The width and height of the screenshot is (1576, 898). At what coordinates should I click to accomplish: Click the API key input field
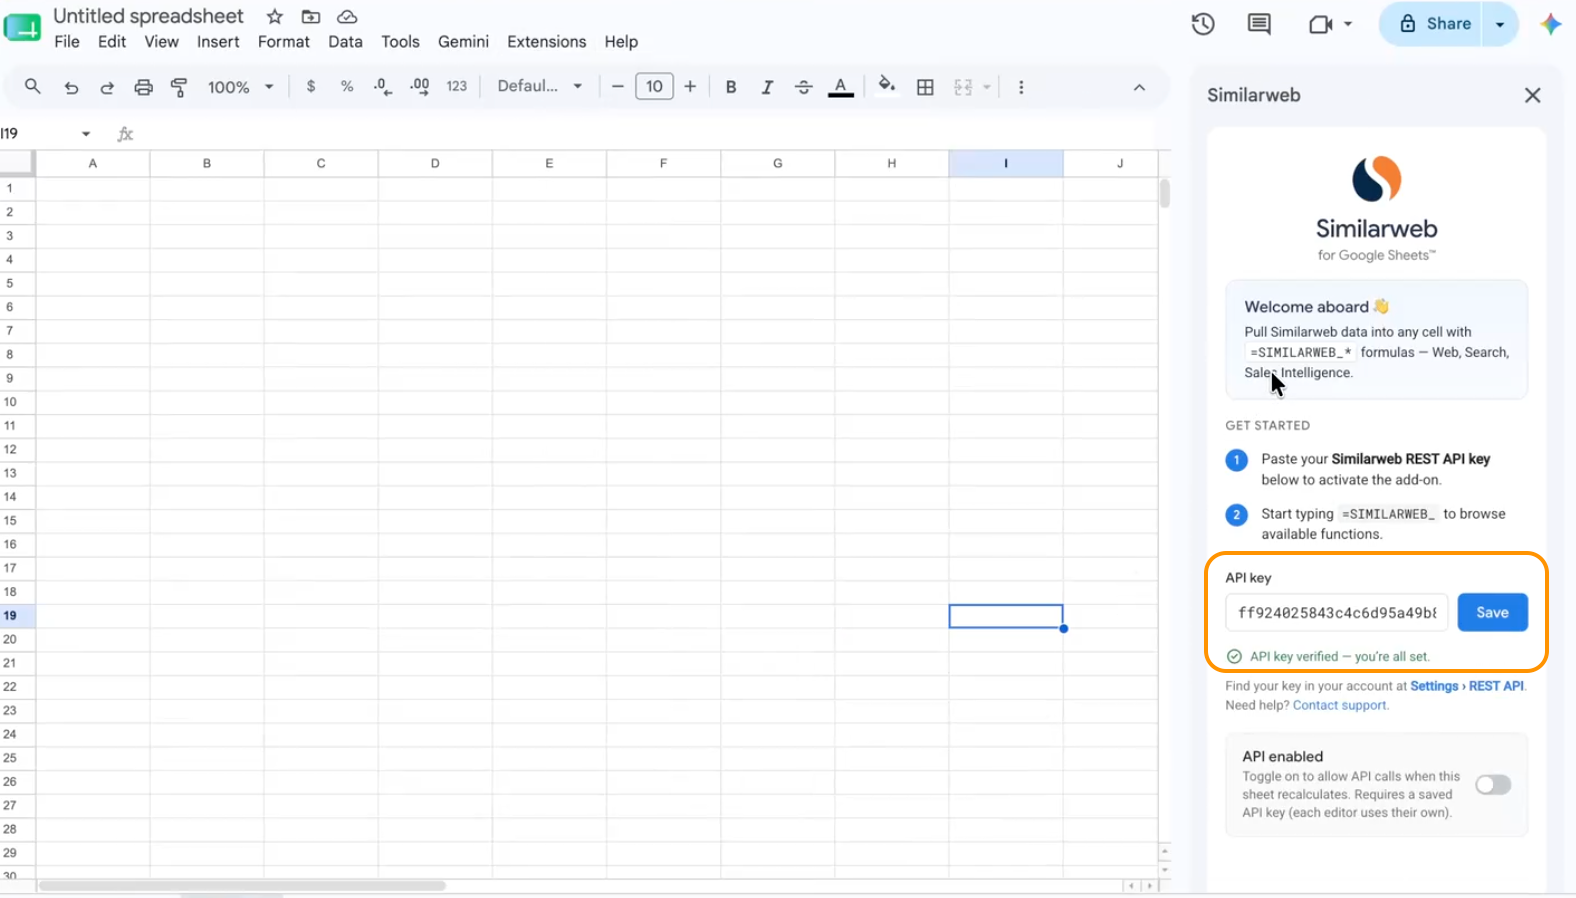coord(1336,613)
